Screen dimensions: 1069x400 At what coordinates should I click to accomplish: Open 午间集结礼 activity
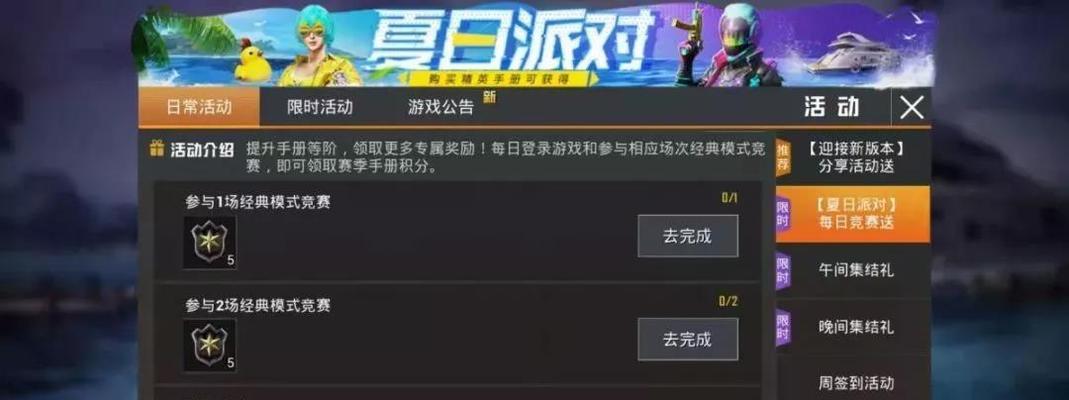coord(856,271)
